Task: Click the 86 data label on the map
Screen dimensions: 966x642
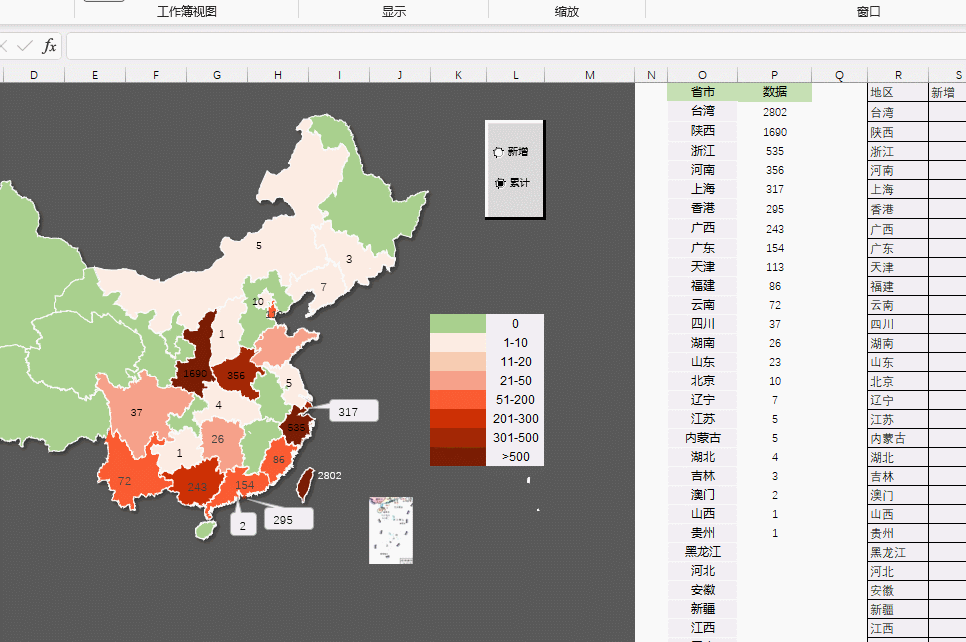Action: pos(279,460)
